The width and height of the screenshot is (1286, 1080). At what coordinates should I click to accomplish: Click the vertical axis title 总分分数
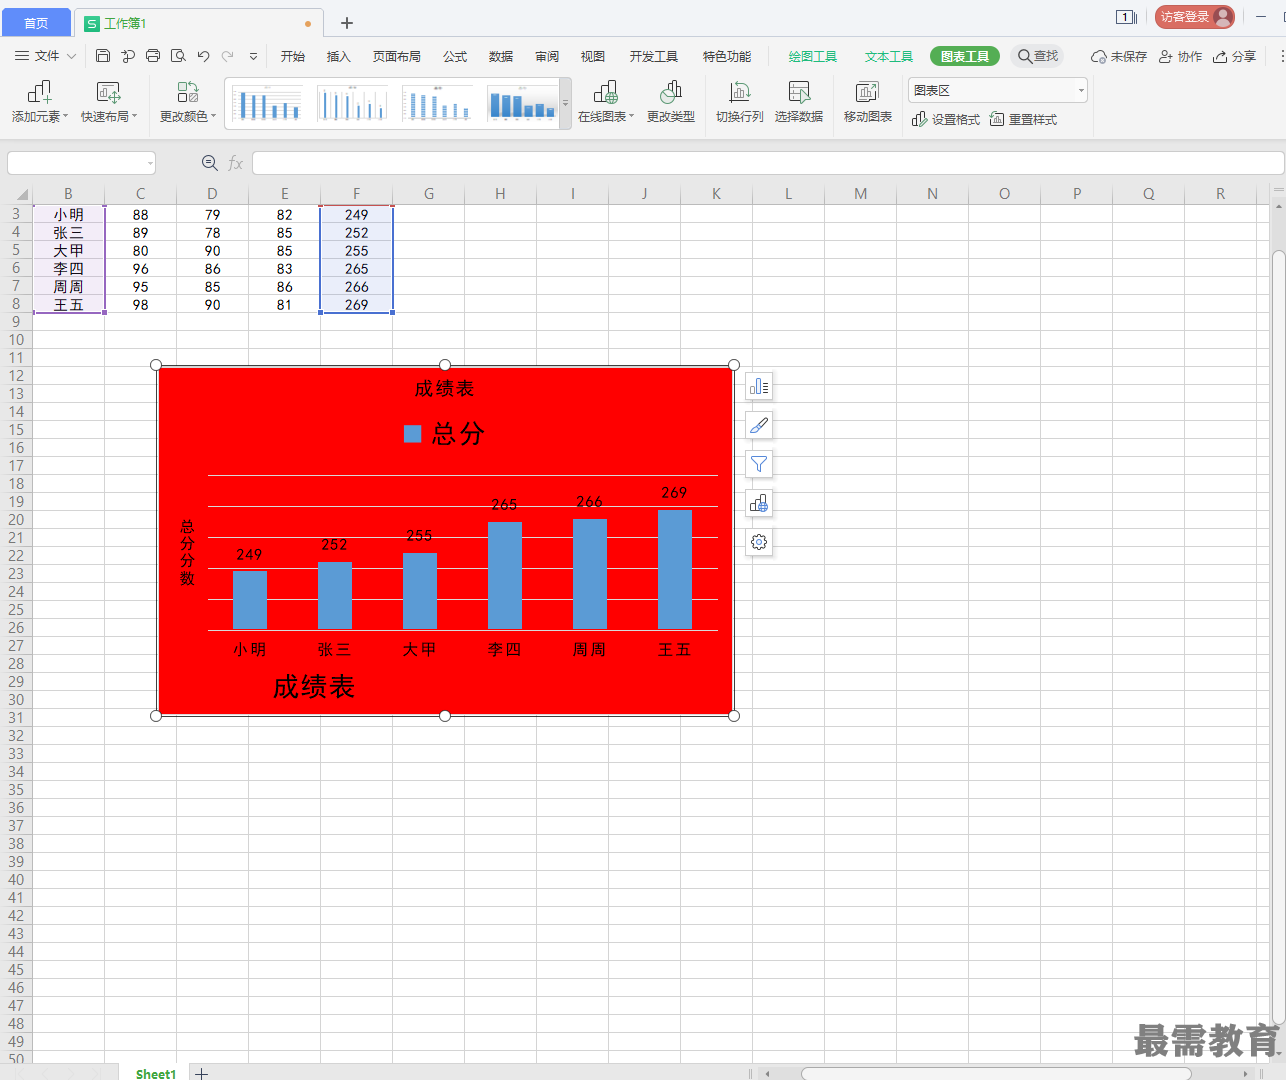pyautogui.click(x=187, y=552)
